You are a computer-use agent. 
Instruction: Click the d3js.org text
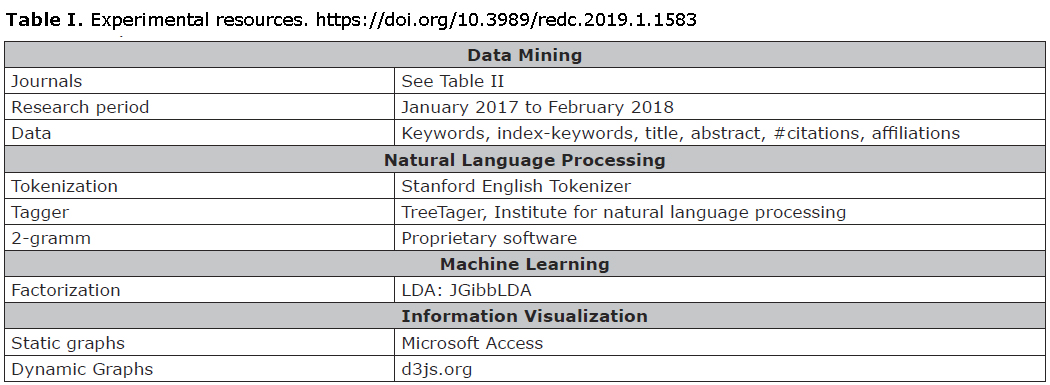coord(437,370)
